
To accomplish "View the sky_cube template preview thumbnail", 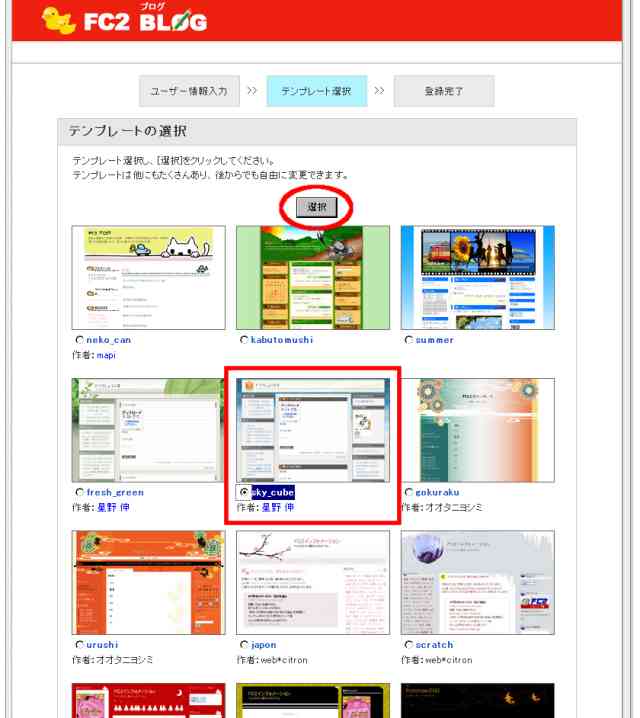I will coord(313,430).
